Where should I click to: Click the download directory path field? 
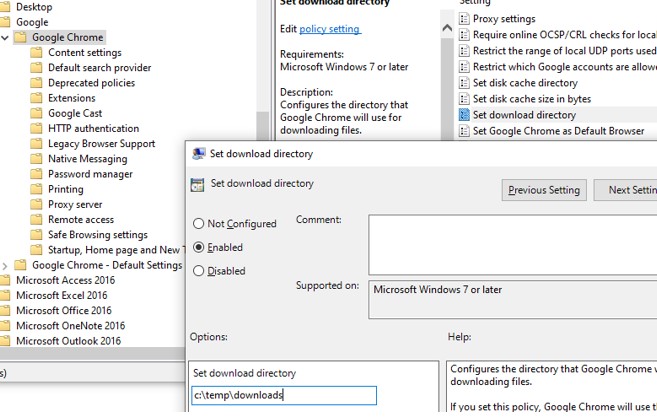pos(284,395)
